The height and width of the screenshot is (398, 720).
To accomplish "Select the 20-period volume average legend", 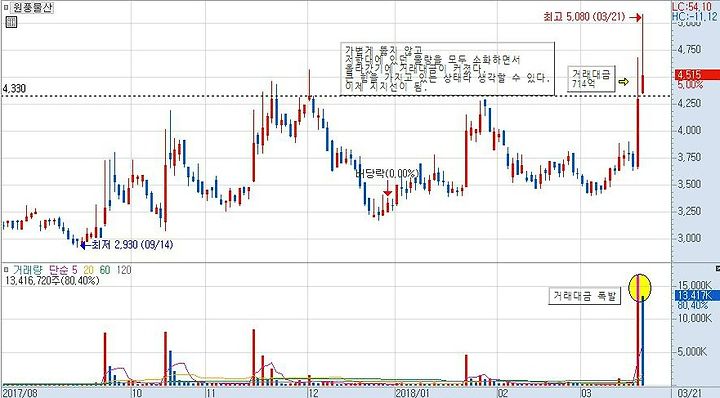I will [x=88, y=270].
